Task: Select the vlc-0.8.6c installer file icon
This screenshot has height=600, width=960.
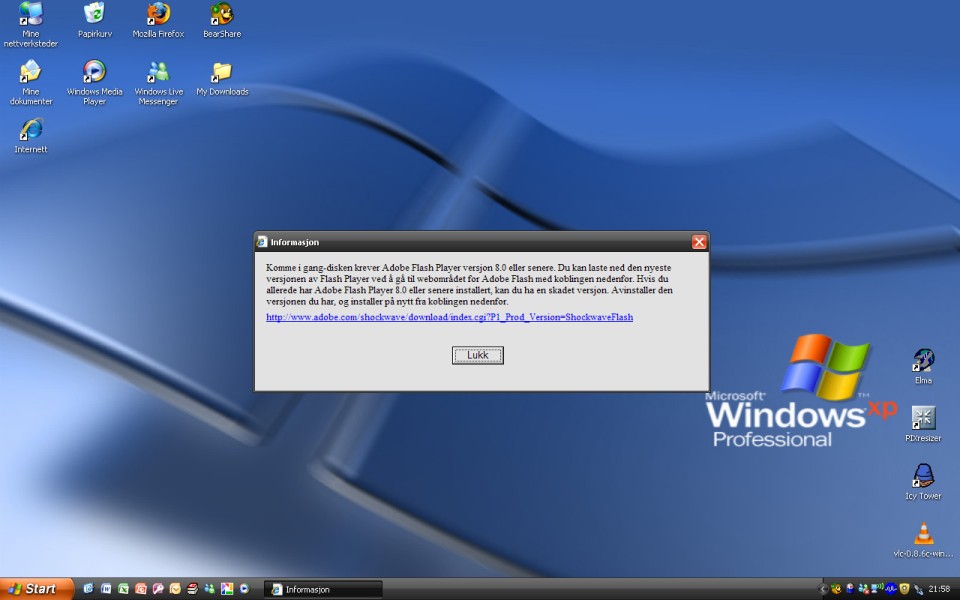Action: [923, 539]
